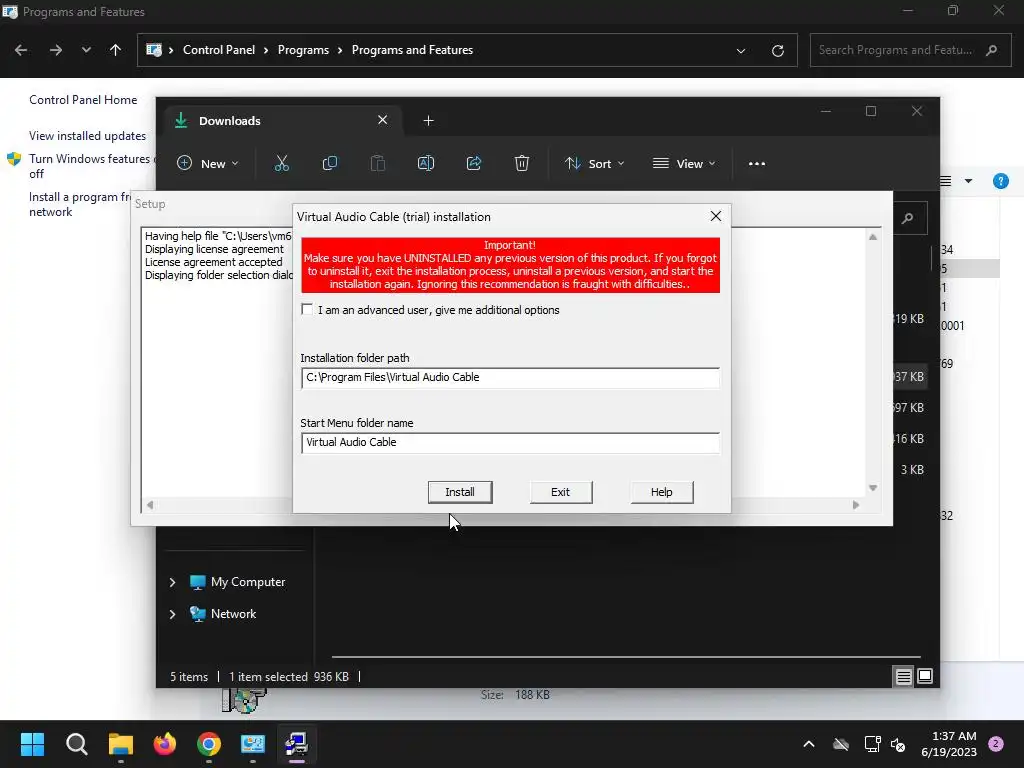Open recent locations dropdown in Control Panel
Image resolution: width=1024 pixels, height=768 pixels.
coord(86,50)
